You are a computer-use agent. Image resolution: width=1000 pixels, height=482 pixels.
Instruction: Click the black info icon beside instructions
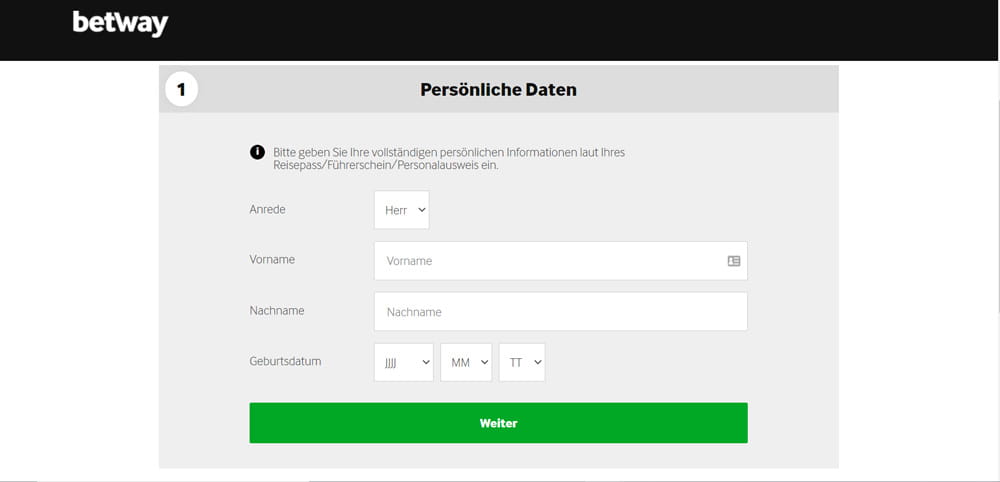(257, 152)
